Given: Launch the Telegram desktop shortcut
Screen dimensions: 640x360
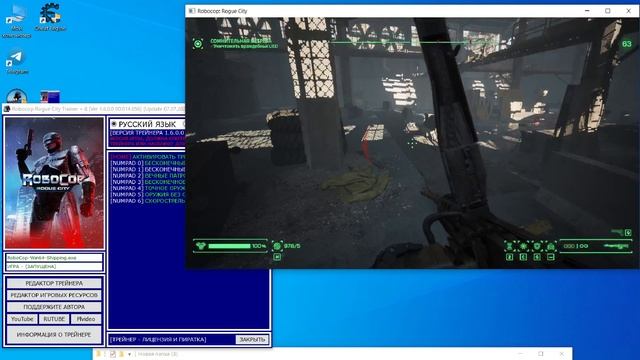Looking at the screenshot, I should click(17, 62).
